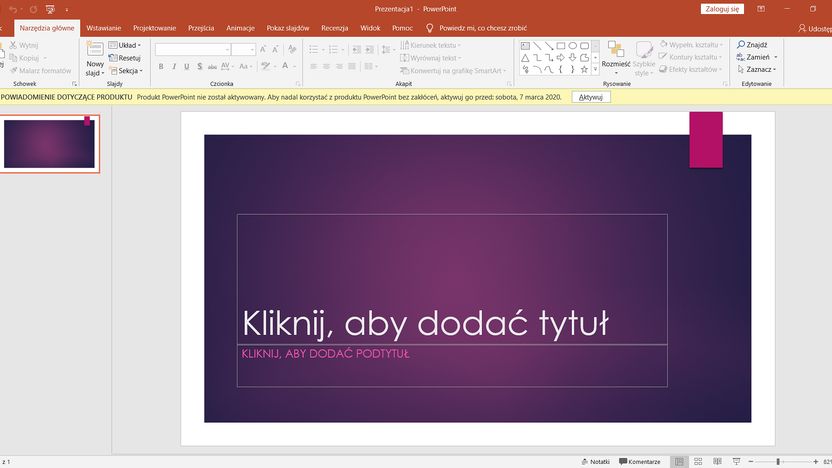Select the text box shape
This screenshot has height=468, width=832.
[x=525, y=46]
